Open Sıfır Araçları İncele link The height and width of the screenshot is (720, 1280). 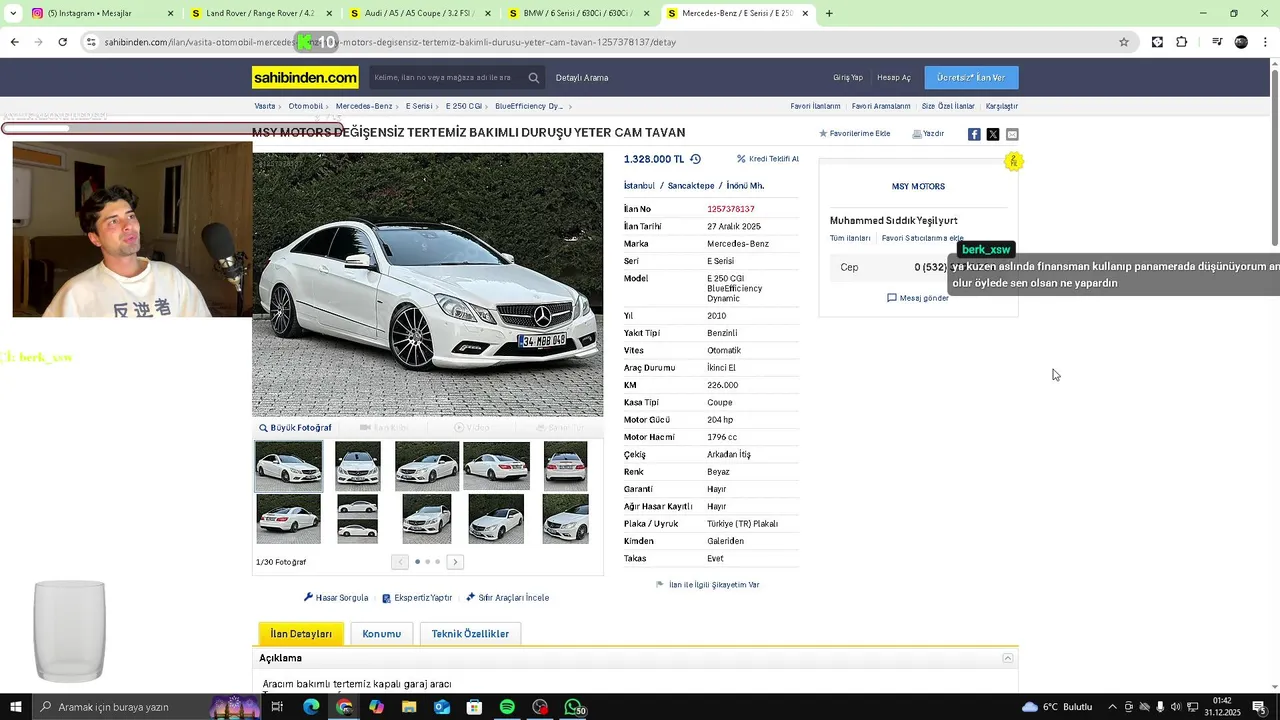[x=508, y=598]
